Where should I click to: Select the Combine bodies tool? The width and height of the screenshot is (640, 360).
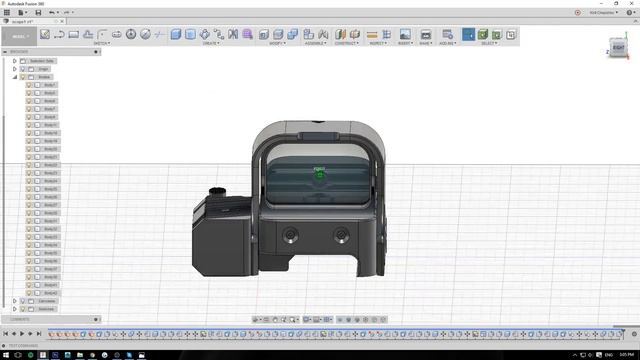tap(293, 34)
